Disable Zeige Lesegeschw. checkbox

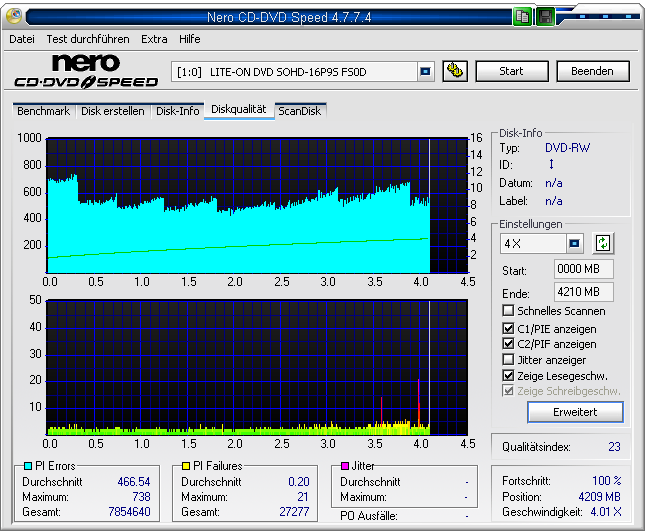tap(509, 375)
